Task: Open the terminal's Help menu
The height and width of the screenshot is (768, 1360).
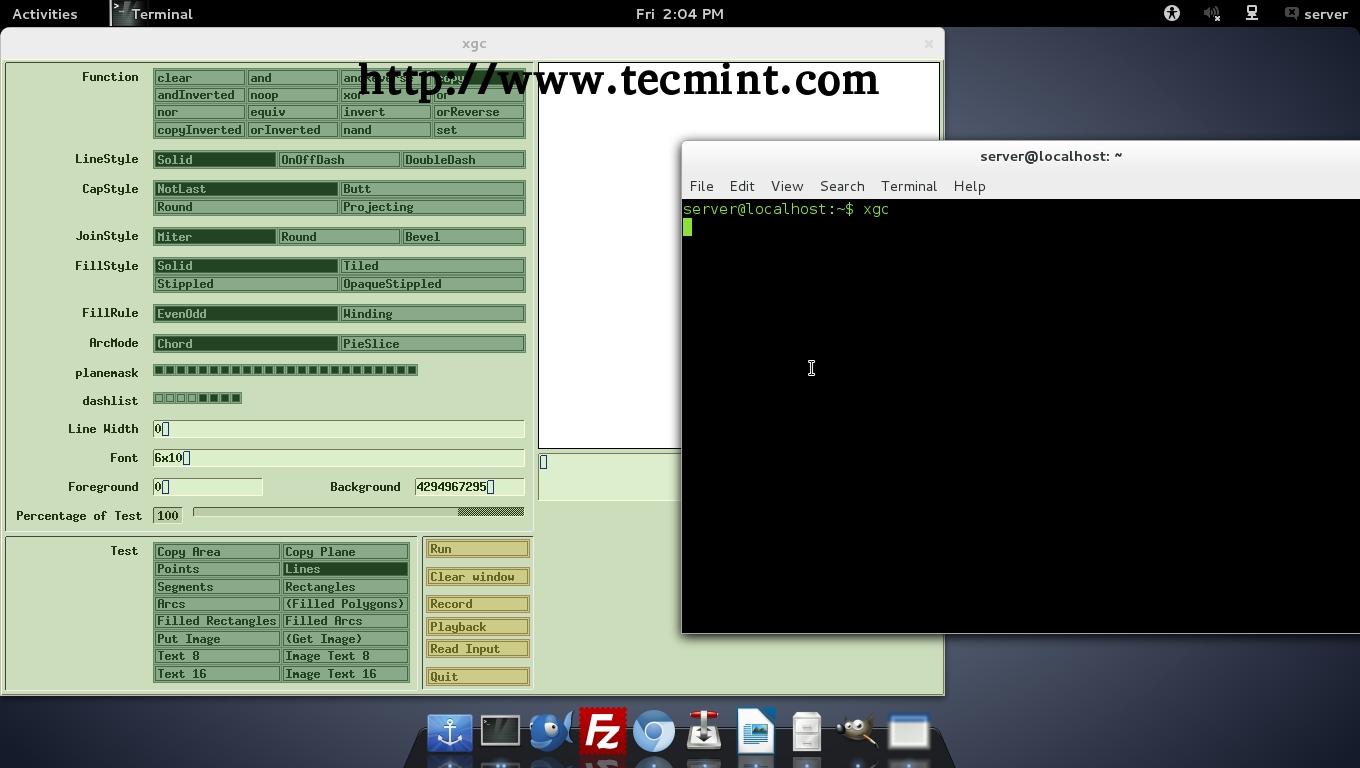Action: (x=969, y=186)
